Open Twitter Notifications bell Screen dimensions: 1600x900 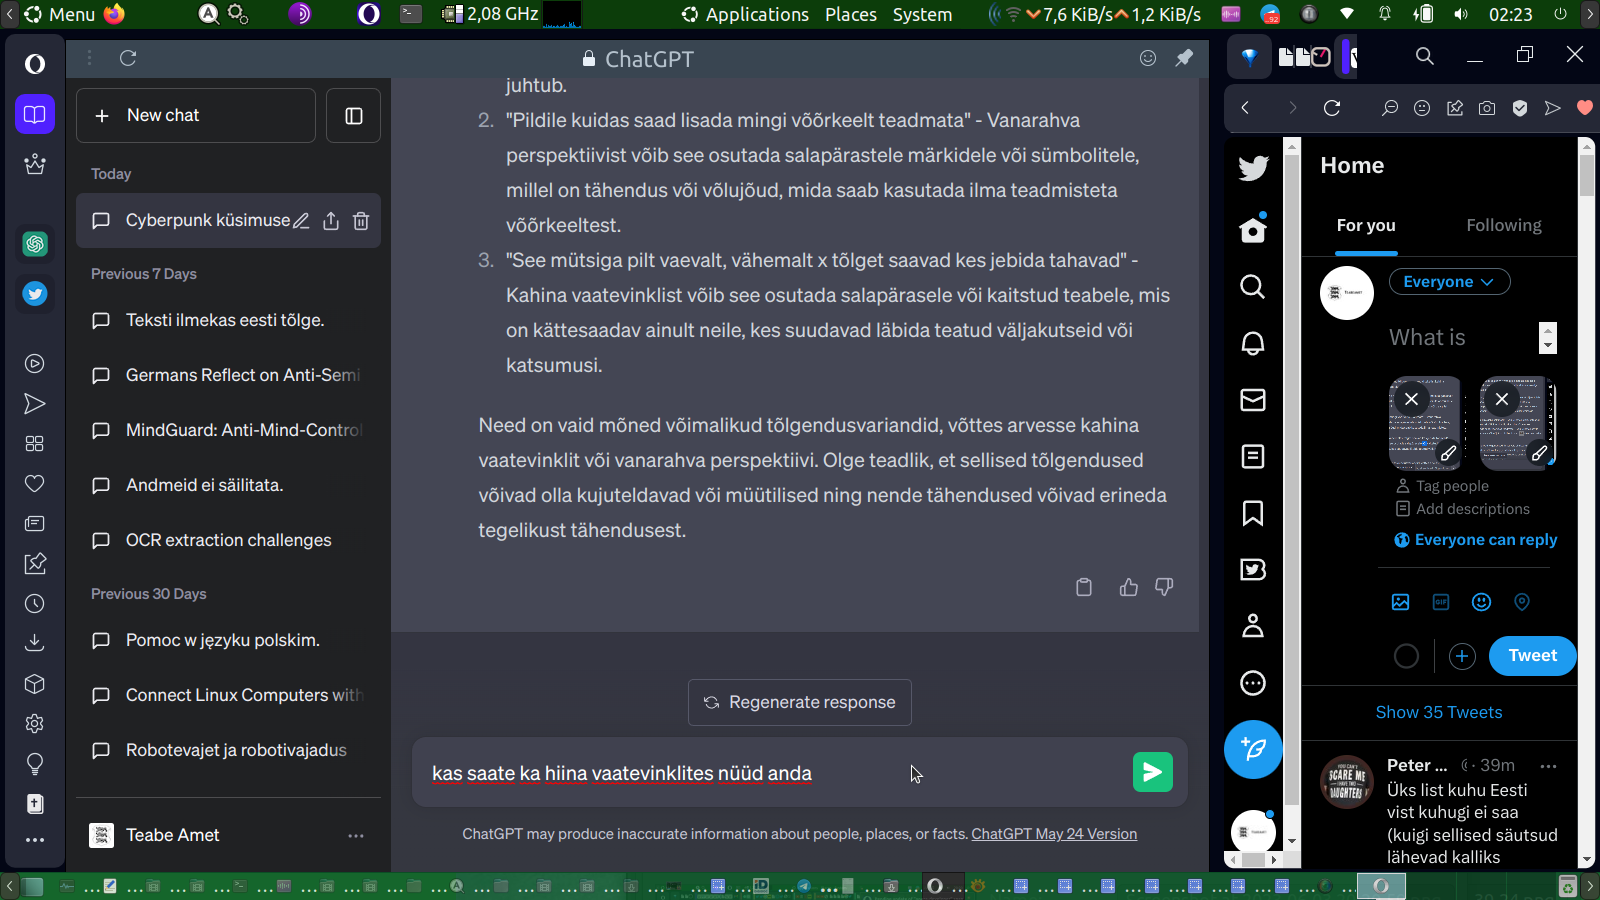click(1253, 343)
